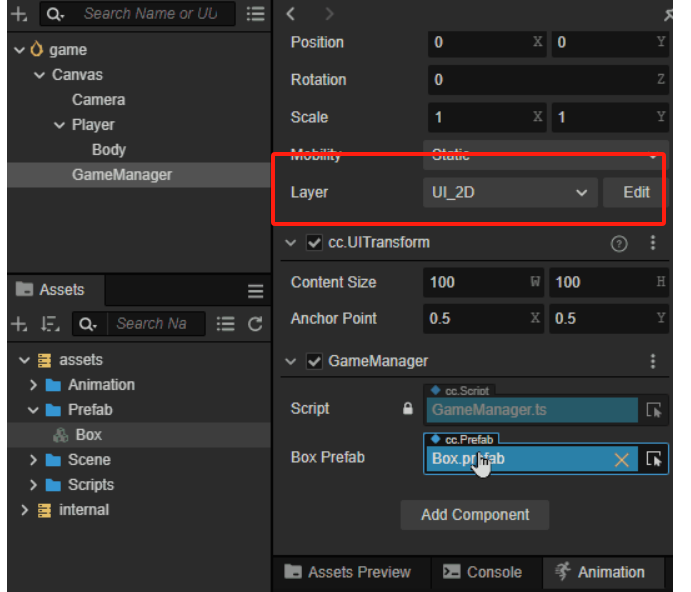The image size is (691, 592).
Task: Click the Scale Y input field
Action: pos(610,118)
